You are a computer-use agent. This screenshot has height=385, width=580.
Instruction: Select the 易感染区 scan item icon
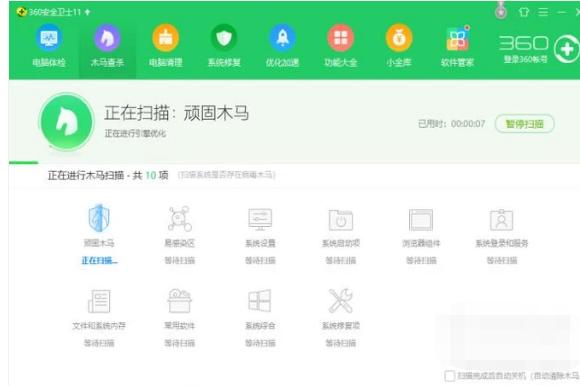(x=180, y=219)
